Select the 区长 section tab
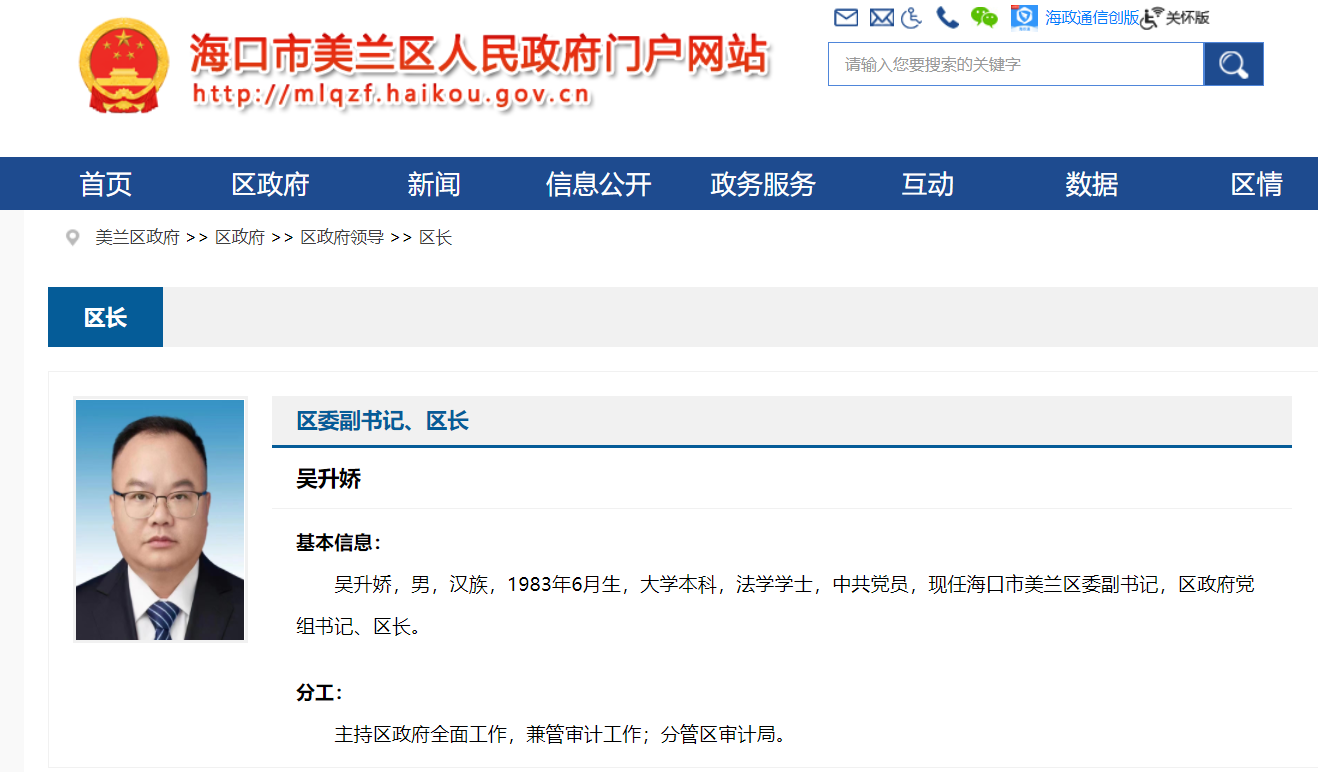This screenshot has height=772, width=1318. point(105,317)
